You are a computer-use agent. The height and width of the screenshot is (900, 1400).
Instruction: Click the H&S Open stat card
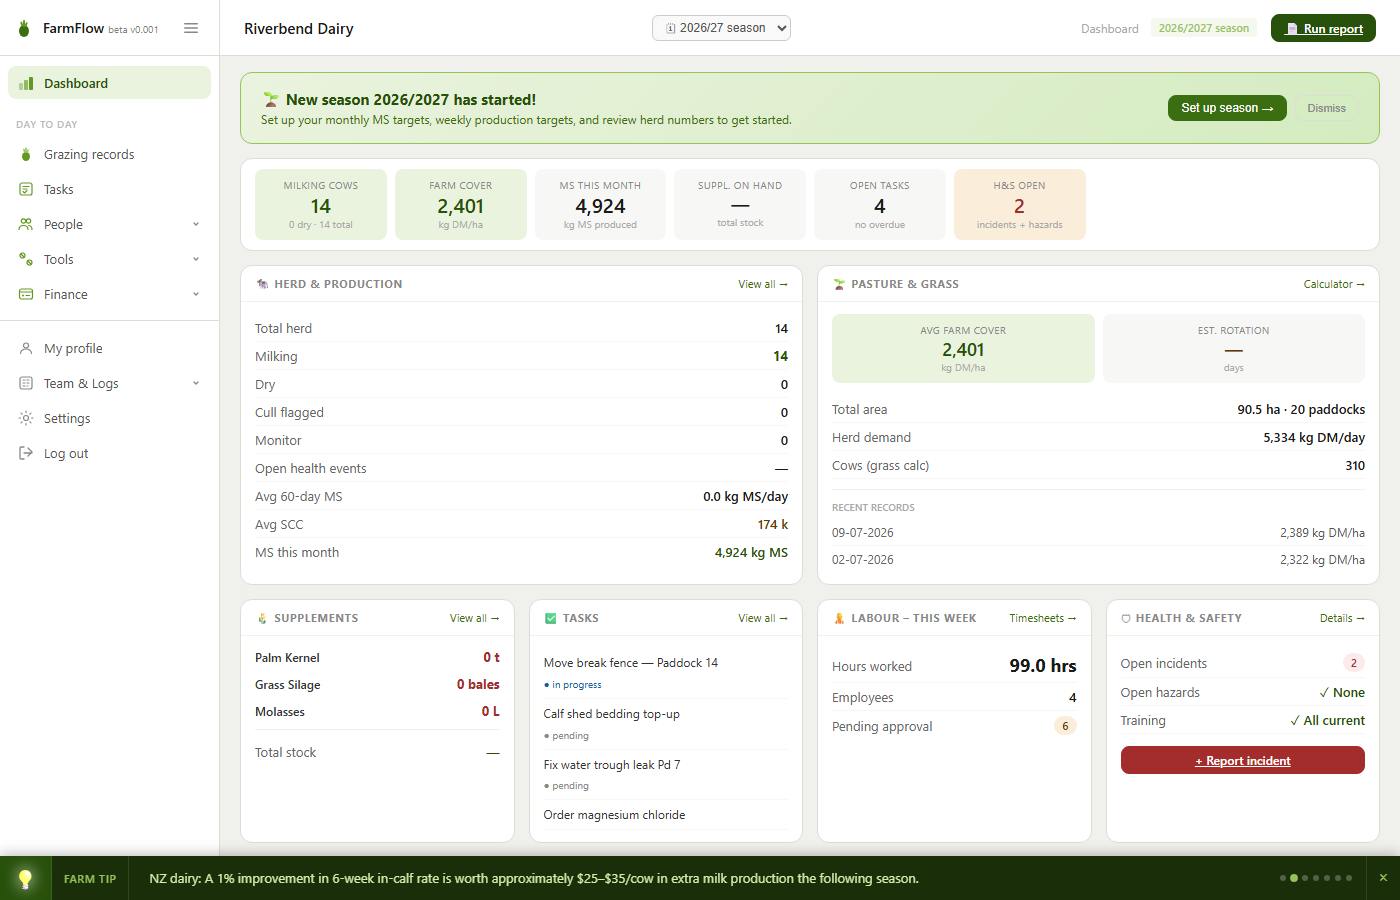(x=1019, y=204)
